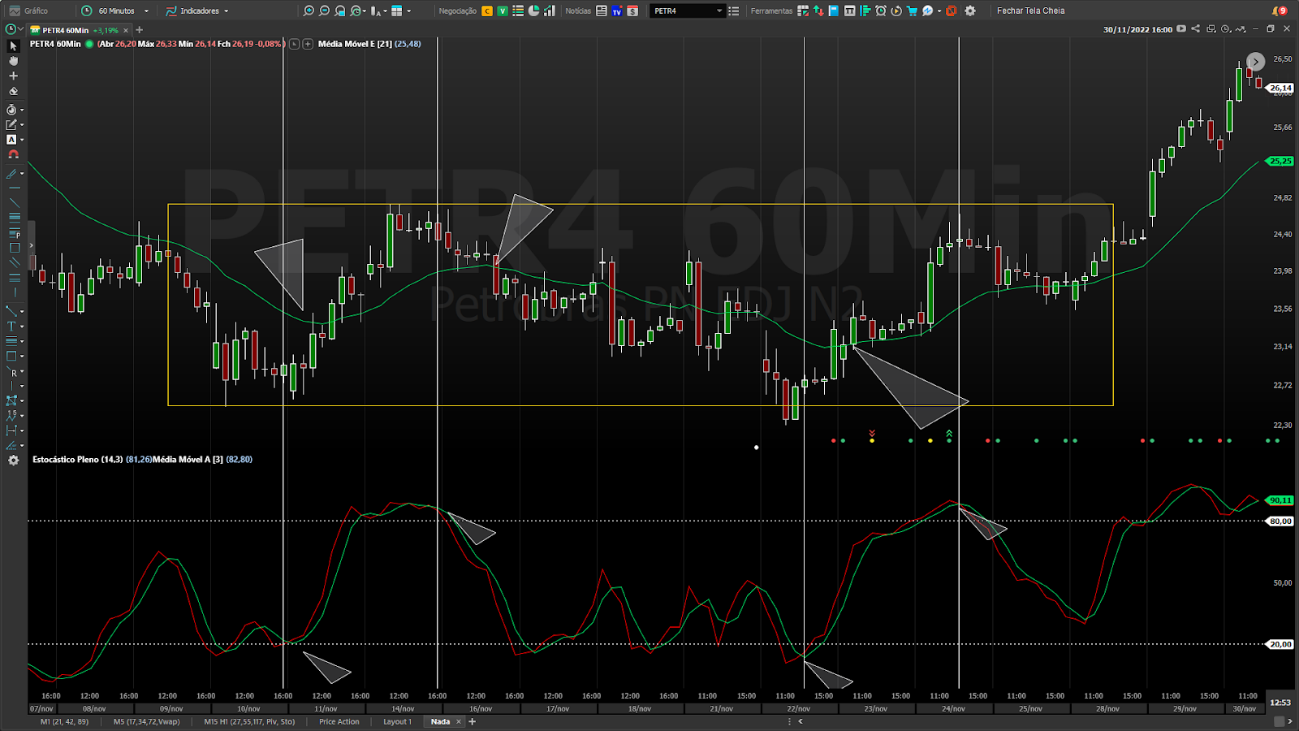Click Fechar Tela Cheia button

[x=1031, y=11]
